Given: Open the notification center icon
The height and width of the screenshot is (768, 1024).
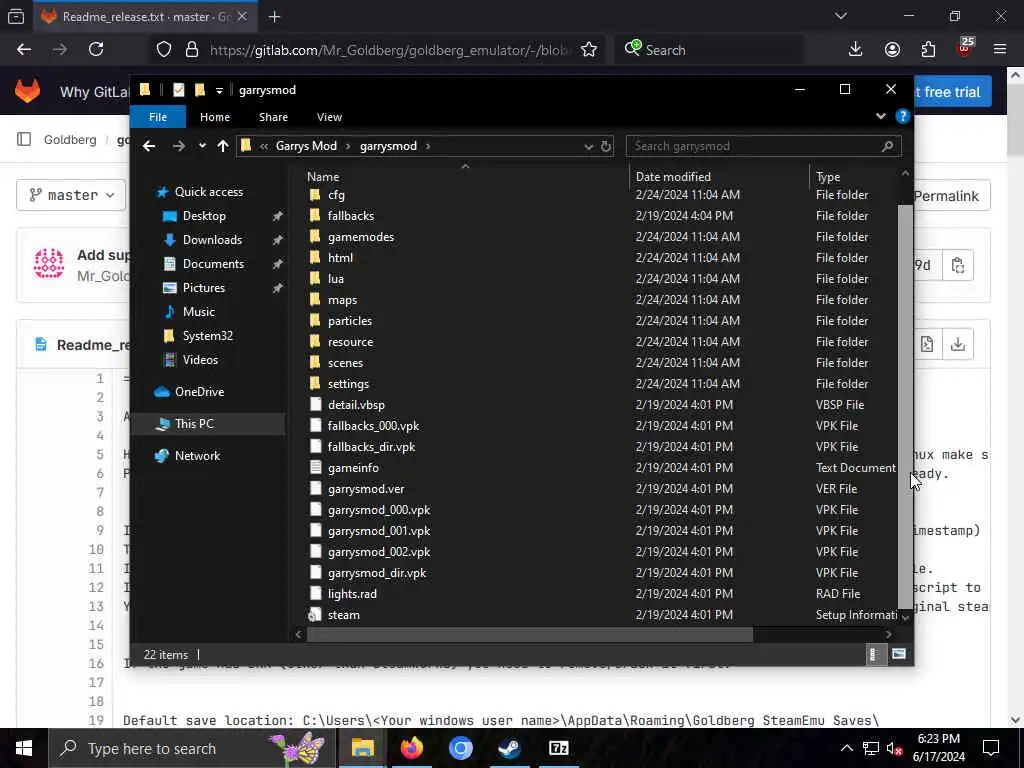Looking at the screenshot, I should [x=991, y=748].
